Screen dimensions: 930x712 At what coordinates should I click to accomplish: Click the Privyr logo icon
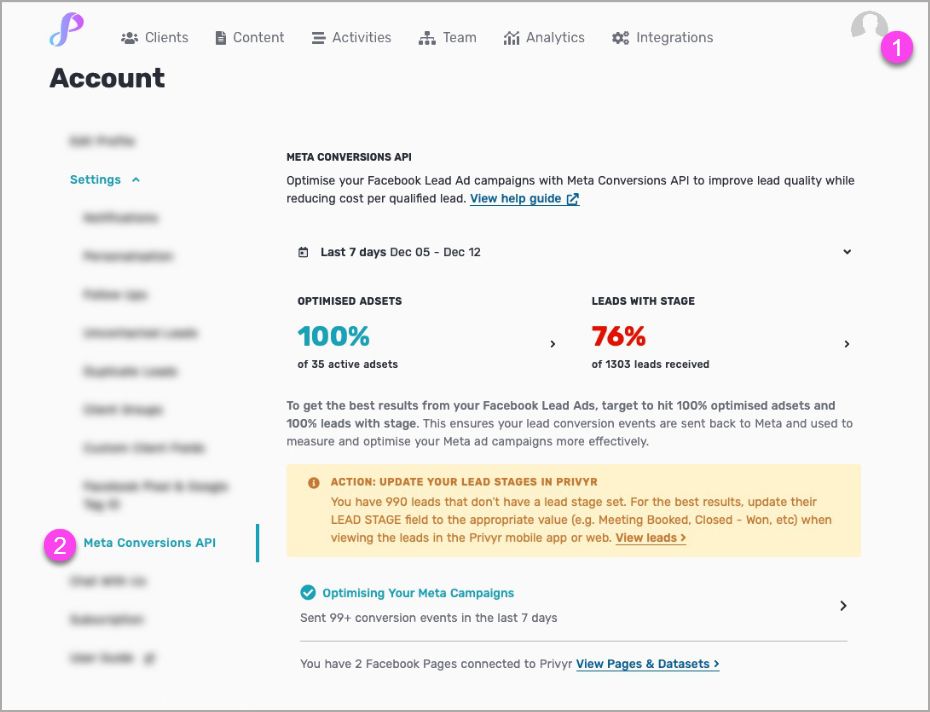66,30
